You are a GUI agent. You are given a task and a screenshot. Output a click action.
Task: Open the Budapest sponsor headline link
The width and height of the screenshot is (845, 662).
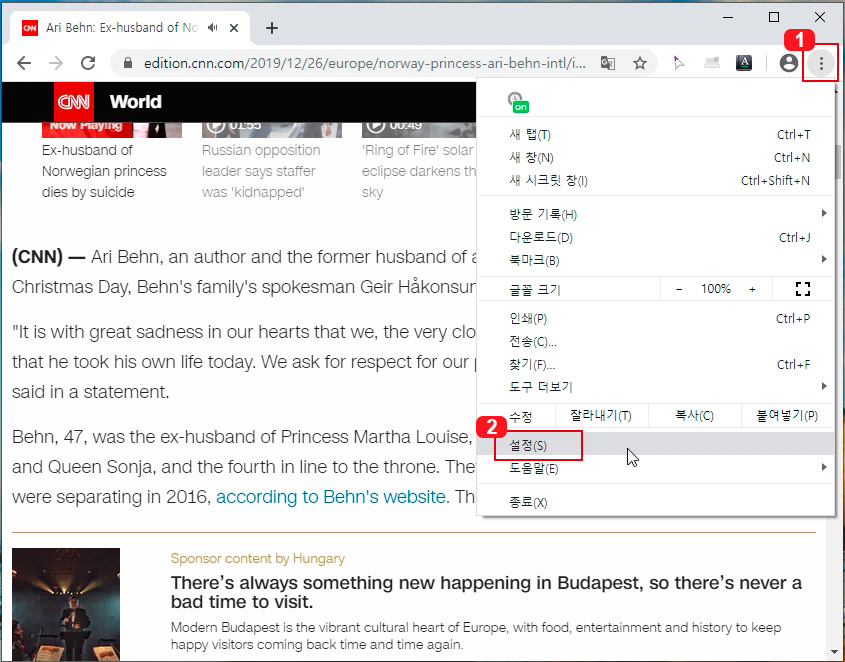coord(486,592)
